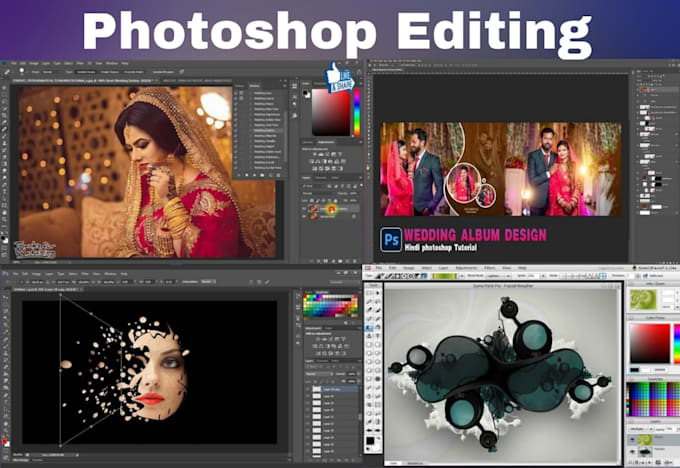Switch to the Channels tab in bridal photo window
This screenshot has width=680, height=468.
[320, 178]
